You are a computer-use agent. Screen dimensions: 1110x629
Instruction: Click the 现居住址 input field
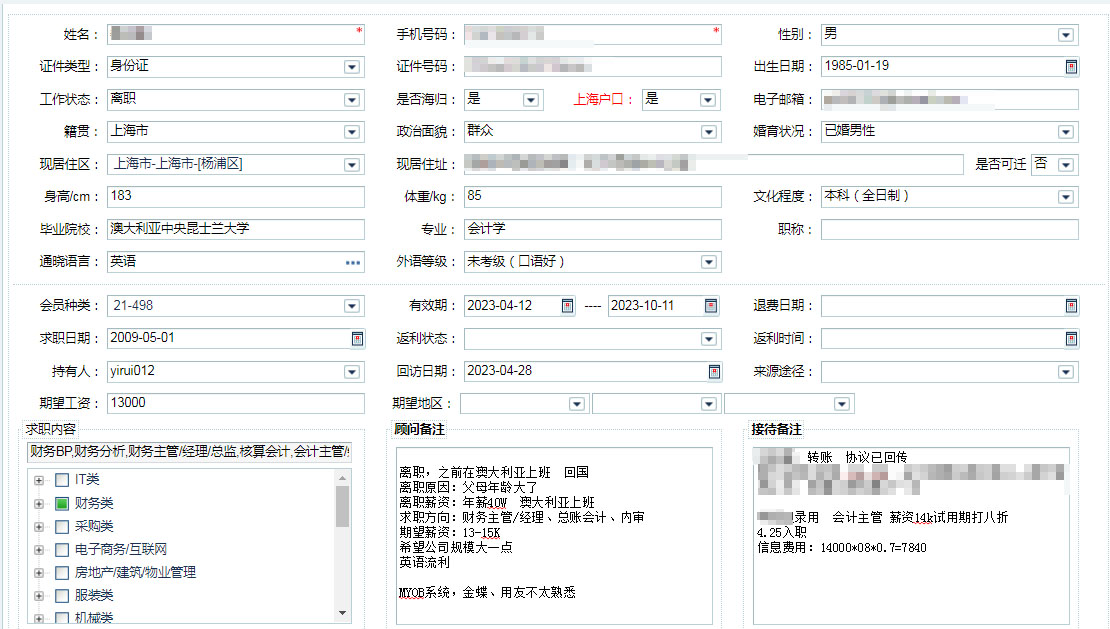point(714,164)
